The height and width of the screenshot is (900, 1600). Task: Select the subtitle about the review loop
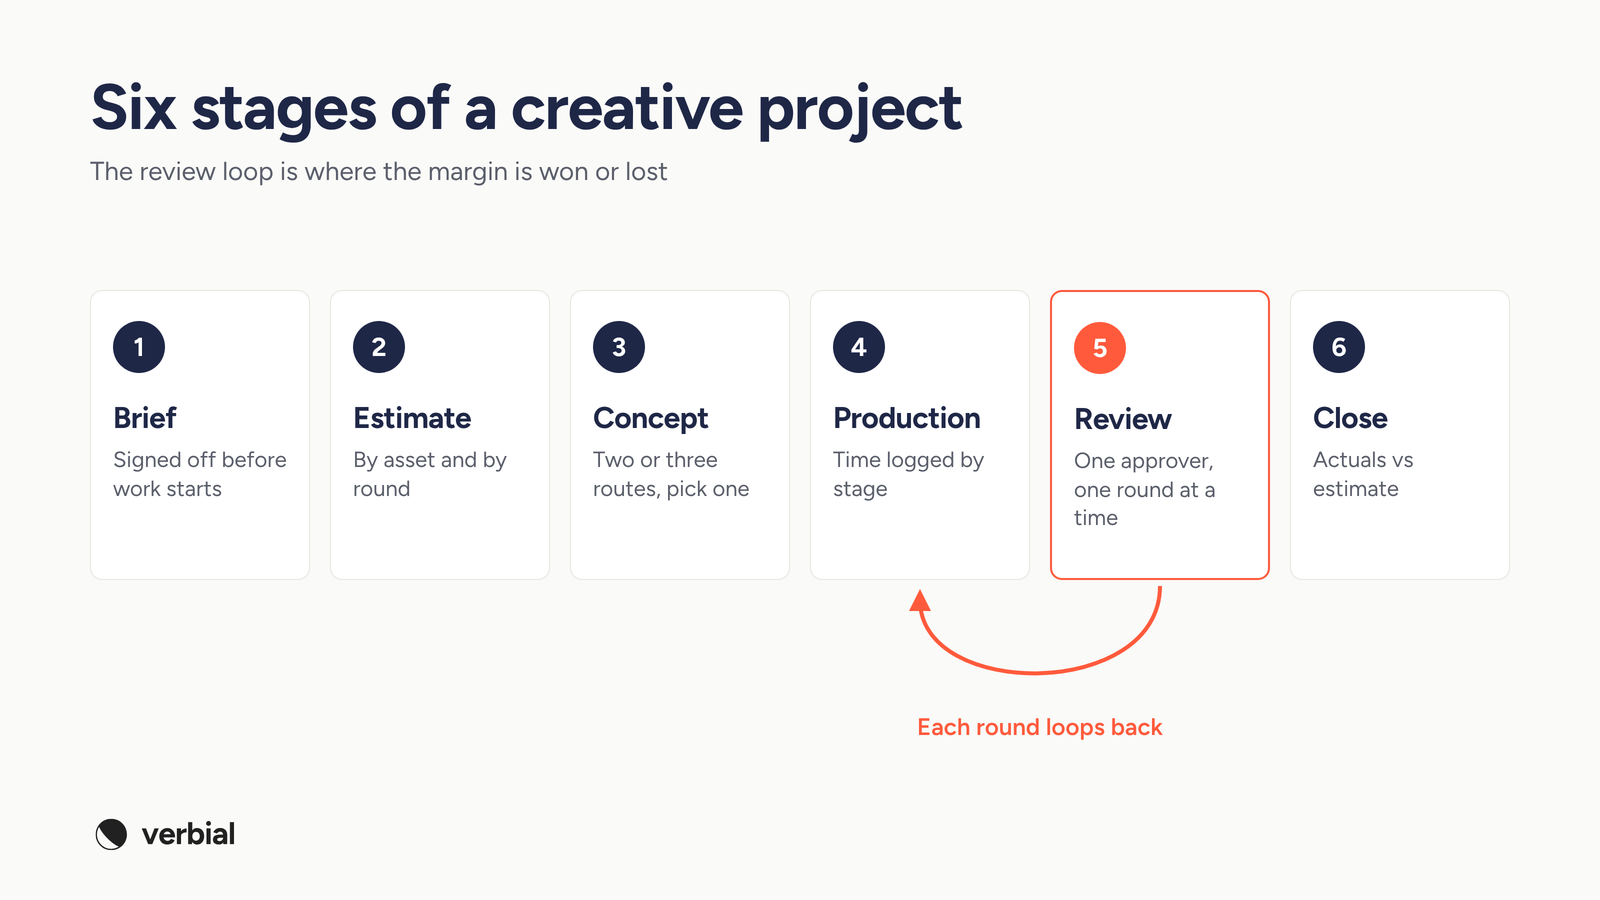pyautogui.click(x=378, y=172)
